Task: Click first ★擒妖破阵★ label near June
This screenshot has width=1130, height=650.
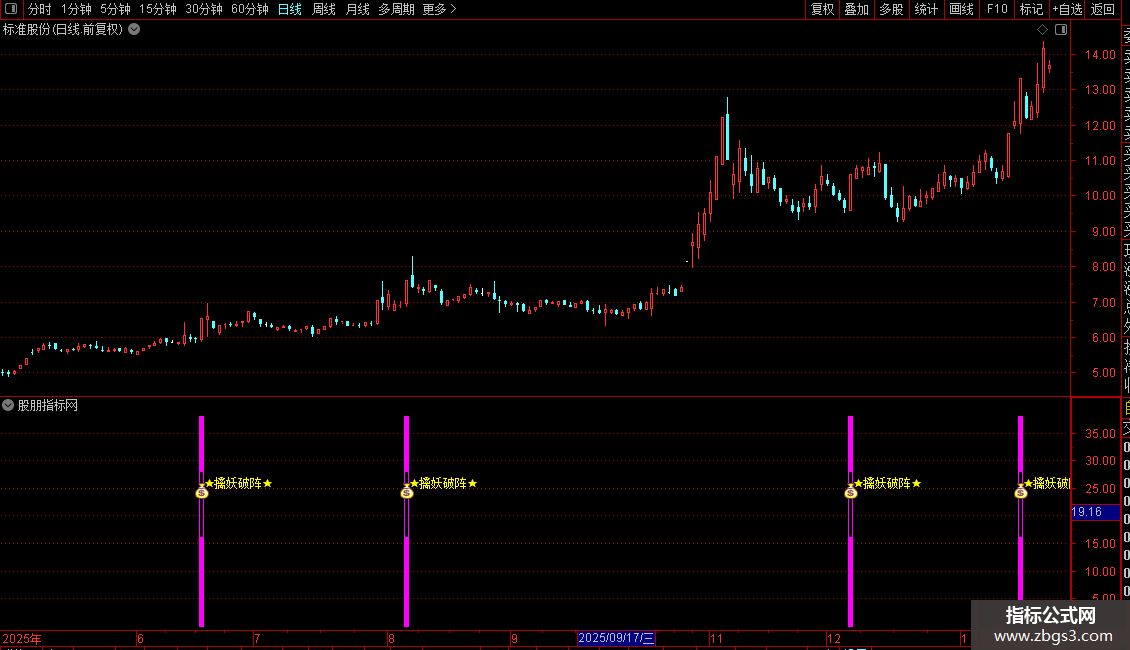Action: [239, 484]
